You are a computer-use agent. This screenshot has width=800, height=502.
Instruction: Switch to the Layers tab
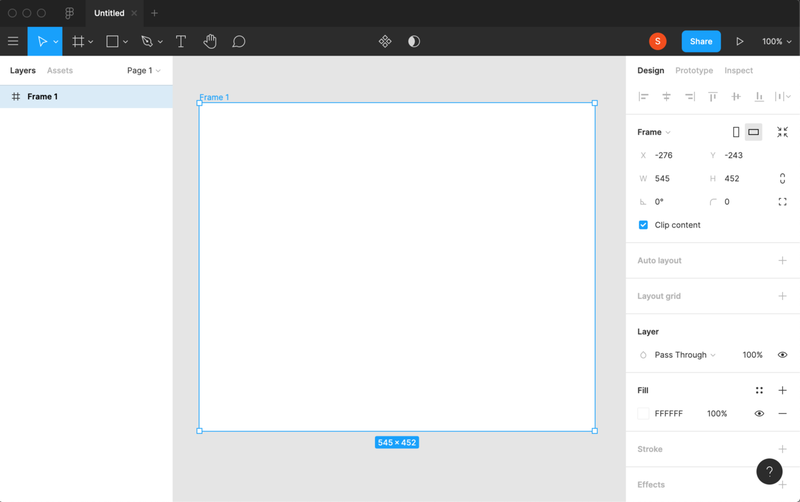22,70
